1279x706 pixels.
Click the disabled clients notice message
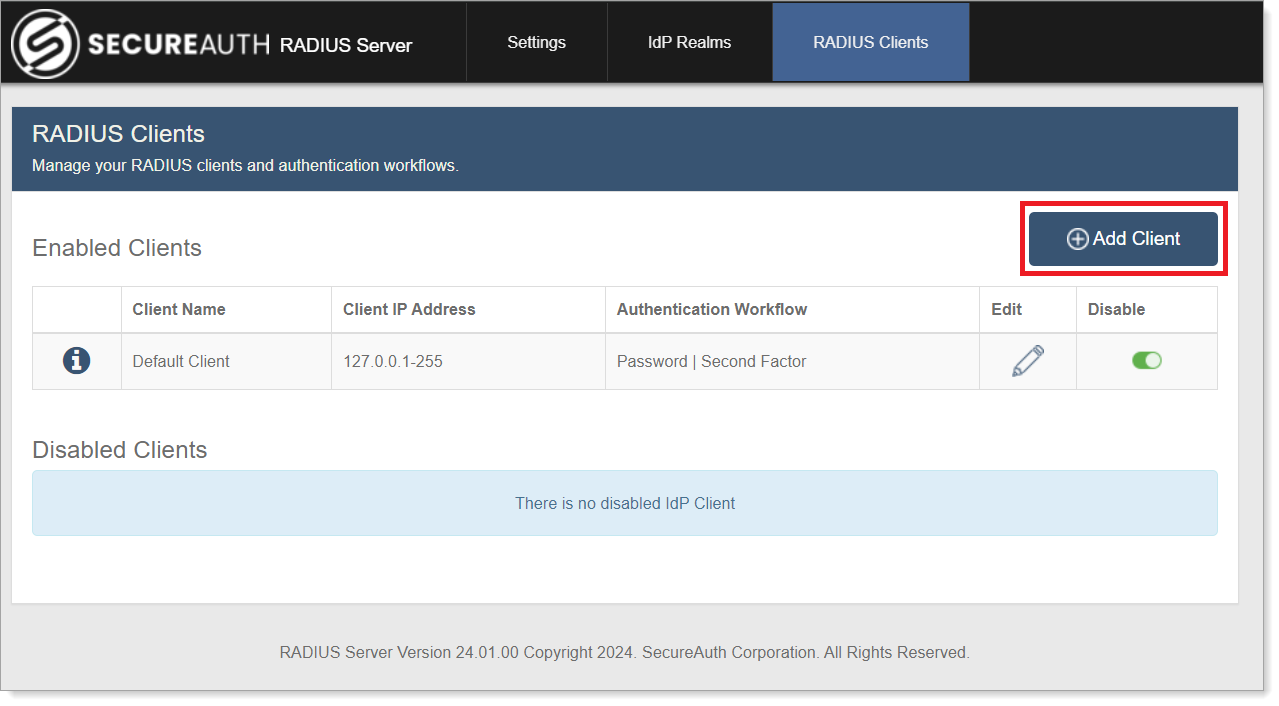pyautogui.click(x=625, y=503)
